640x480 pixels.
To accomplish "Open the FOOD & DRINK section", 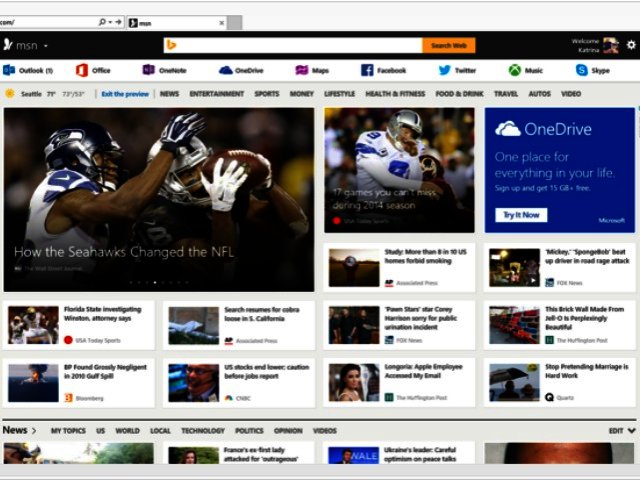I will pos(459,94).
